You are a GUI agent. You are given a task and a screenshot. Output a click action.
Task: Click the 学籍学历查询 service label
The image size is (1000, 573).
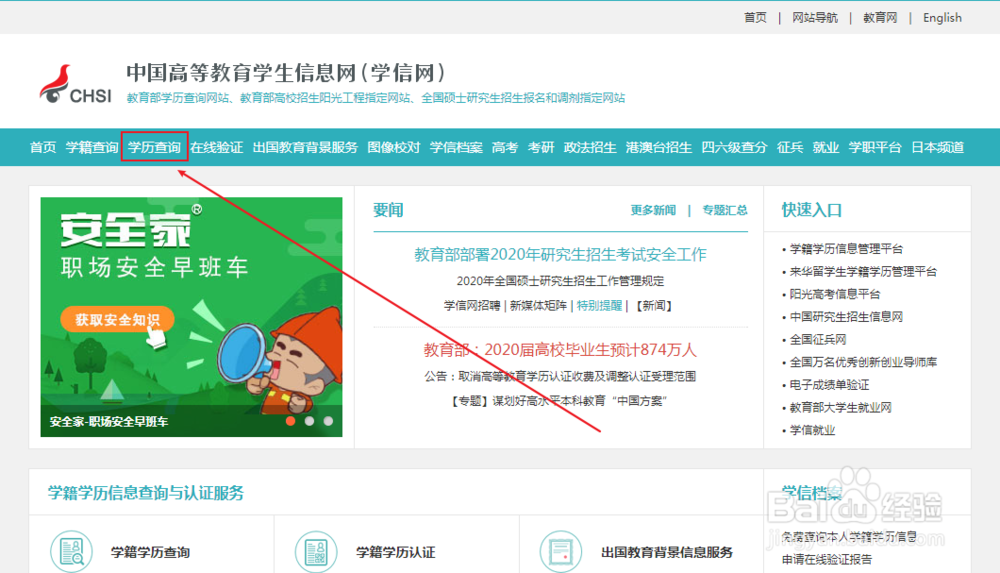click(151, 553)
